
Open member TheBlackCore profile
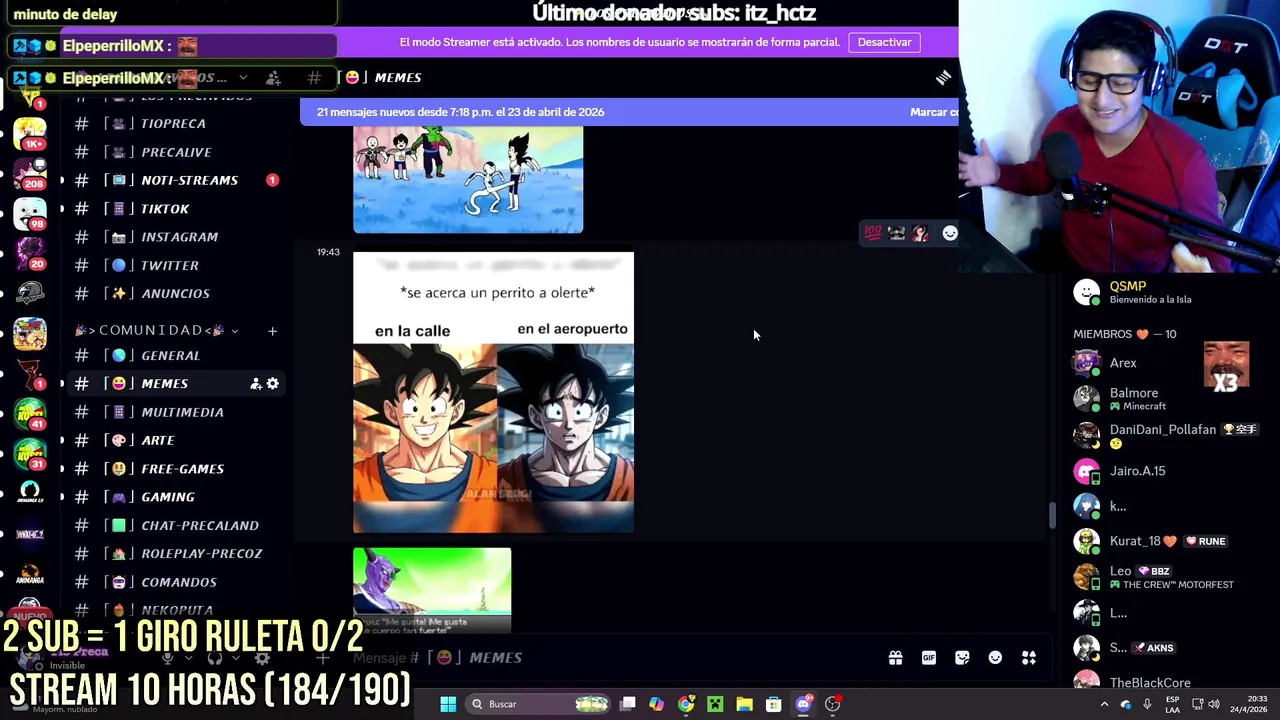(1160, 681)
